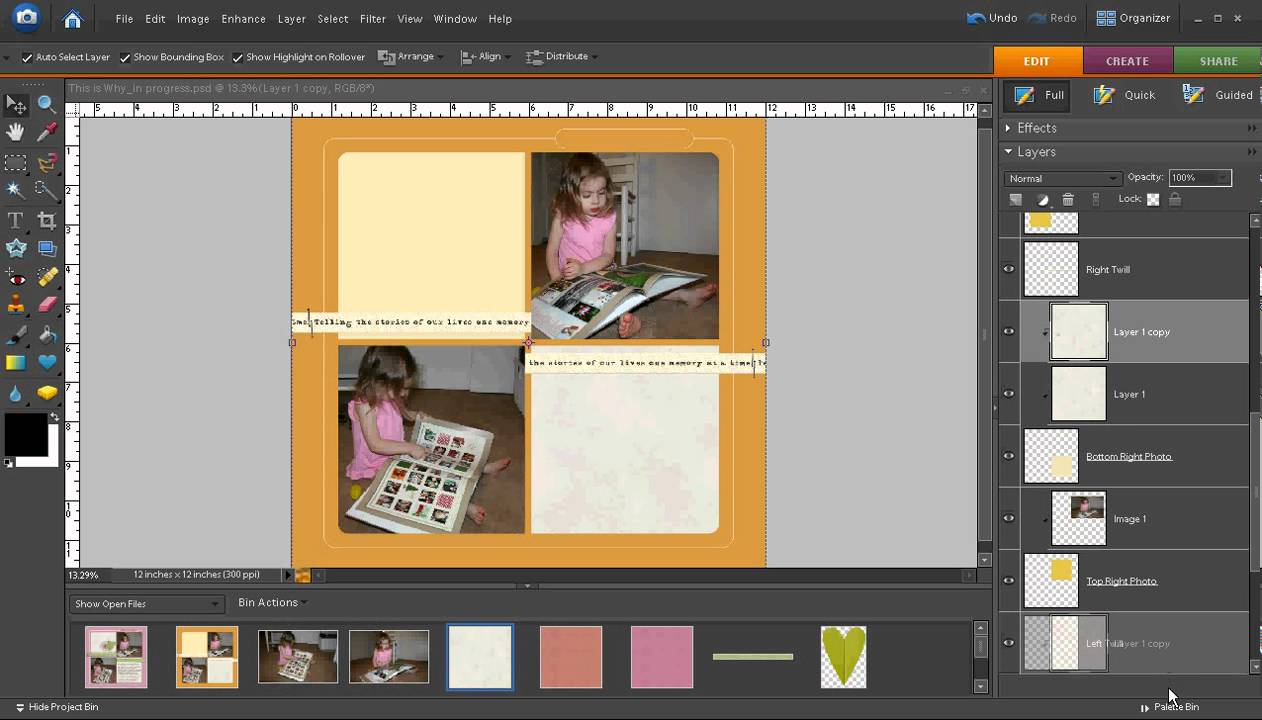Click the black foreground color swatch
Image resolution: width=1262 pixels, height=720 pixels.
(24, 434)
